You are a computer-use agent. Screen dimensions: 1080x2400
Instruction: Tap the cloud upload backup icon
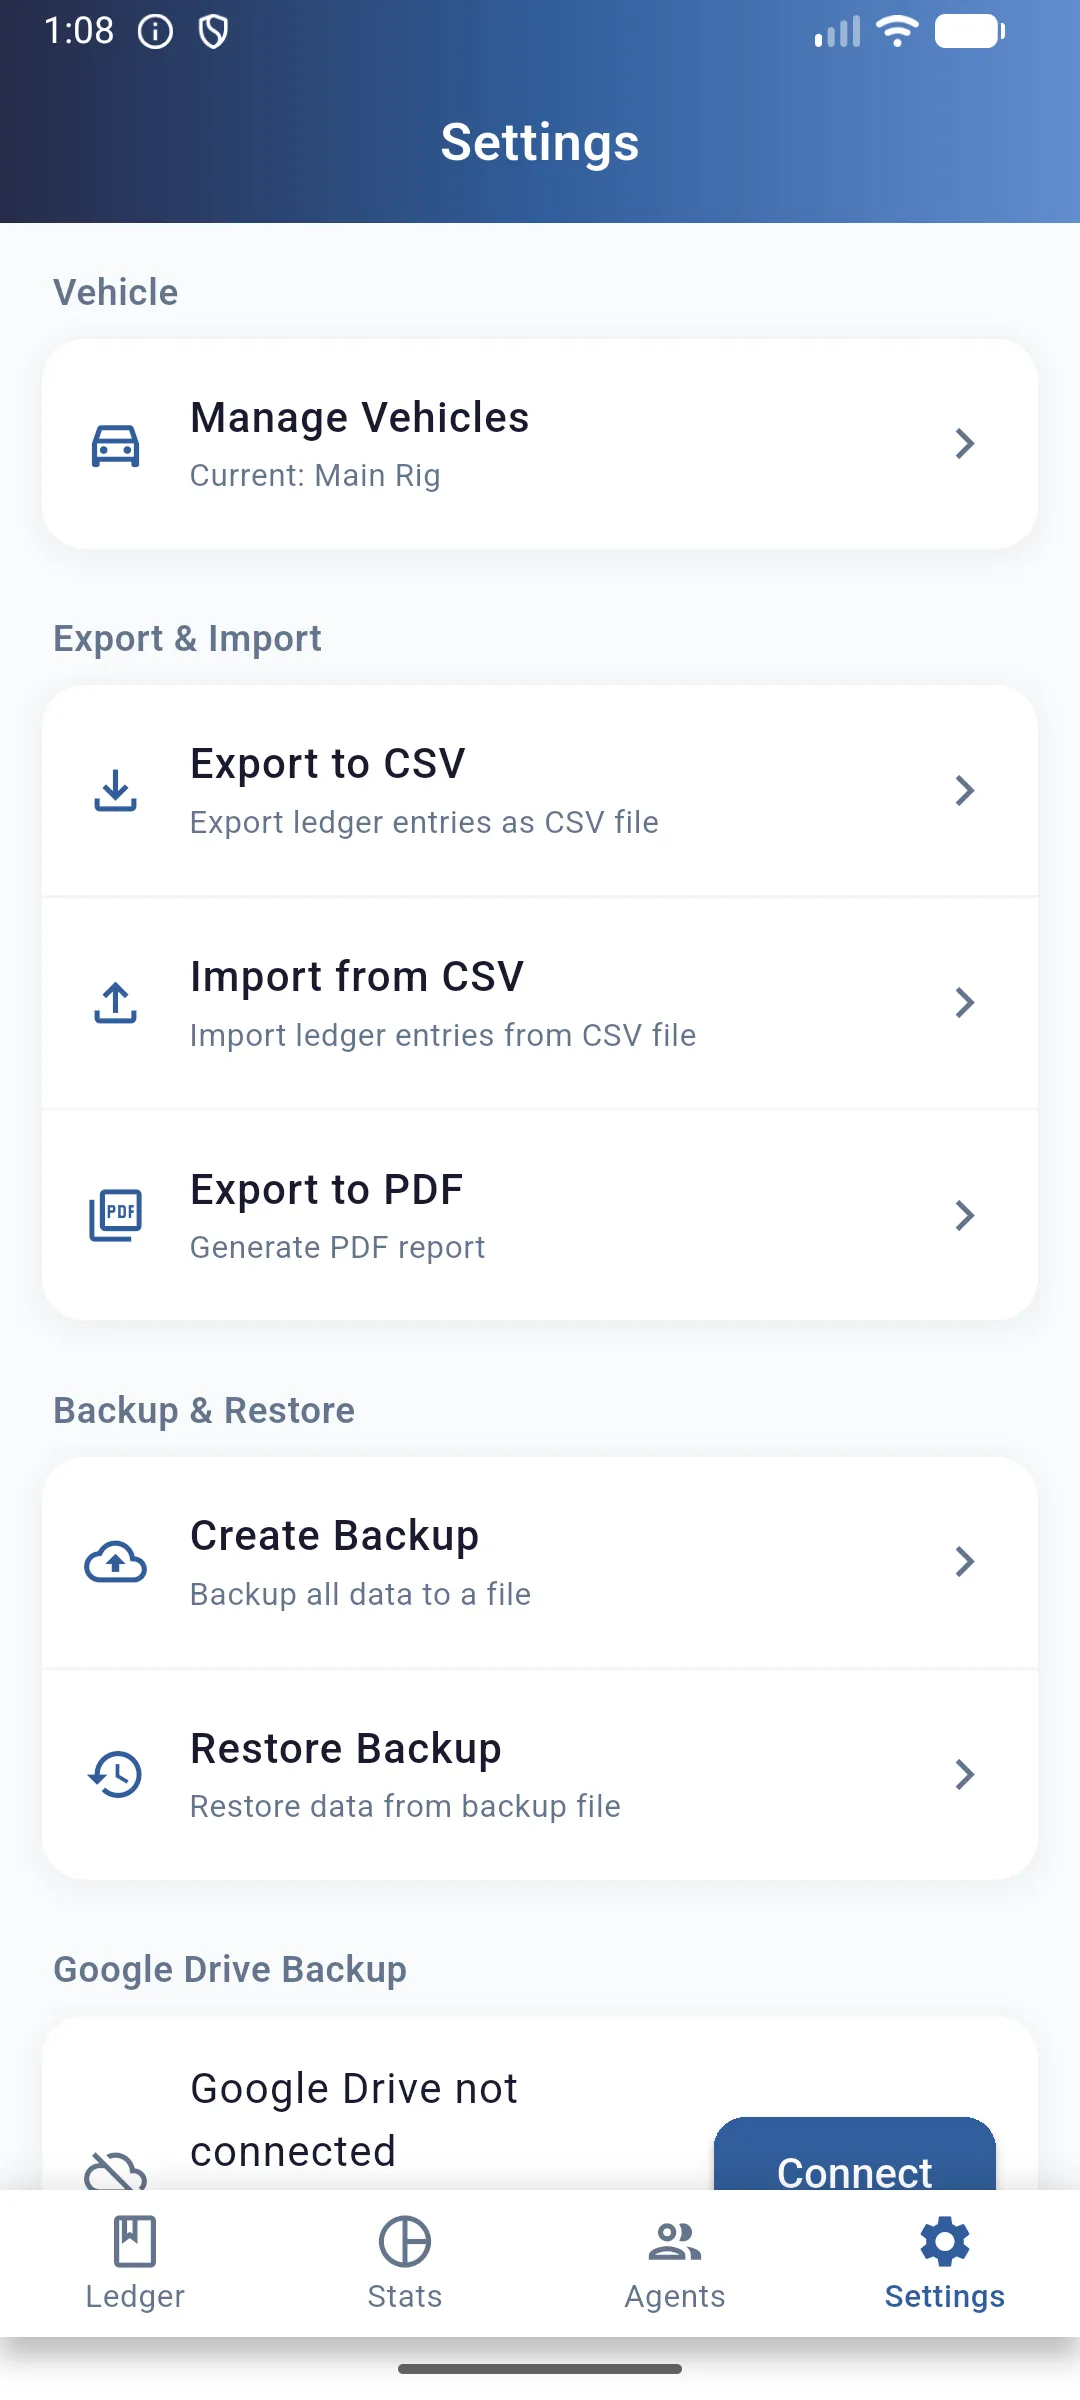point(116,1562)
